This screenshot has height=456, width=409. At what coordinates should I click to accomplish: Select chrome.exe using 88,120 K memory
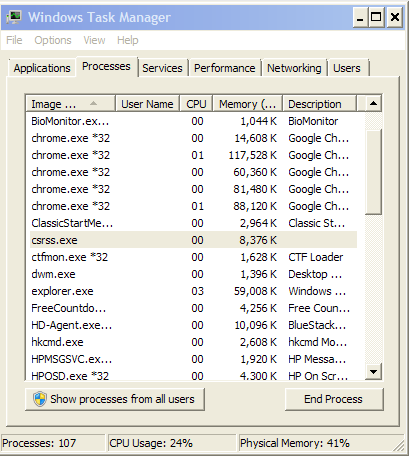pyautogui.click(x=193, y=206)
